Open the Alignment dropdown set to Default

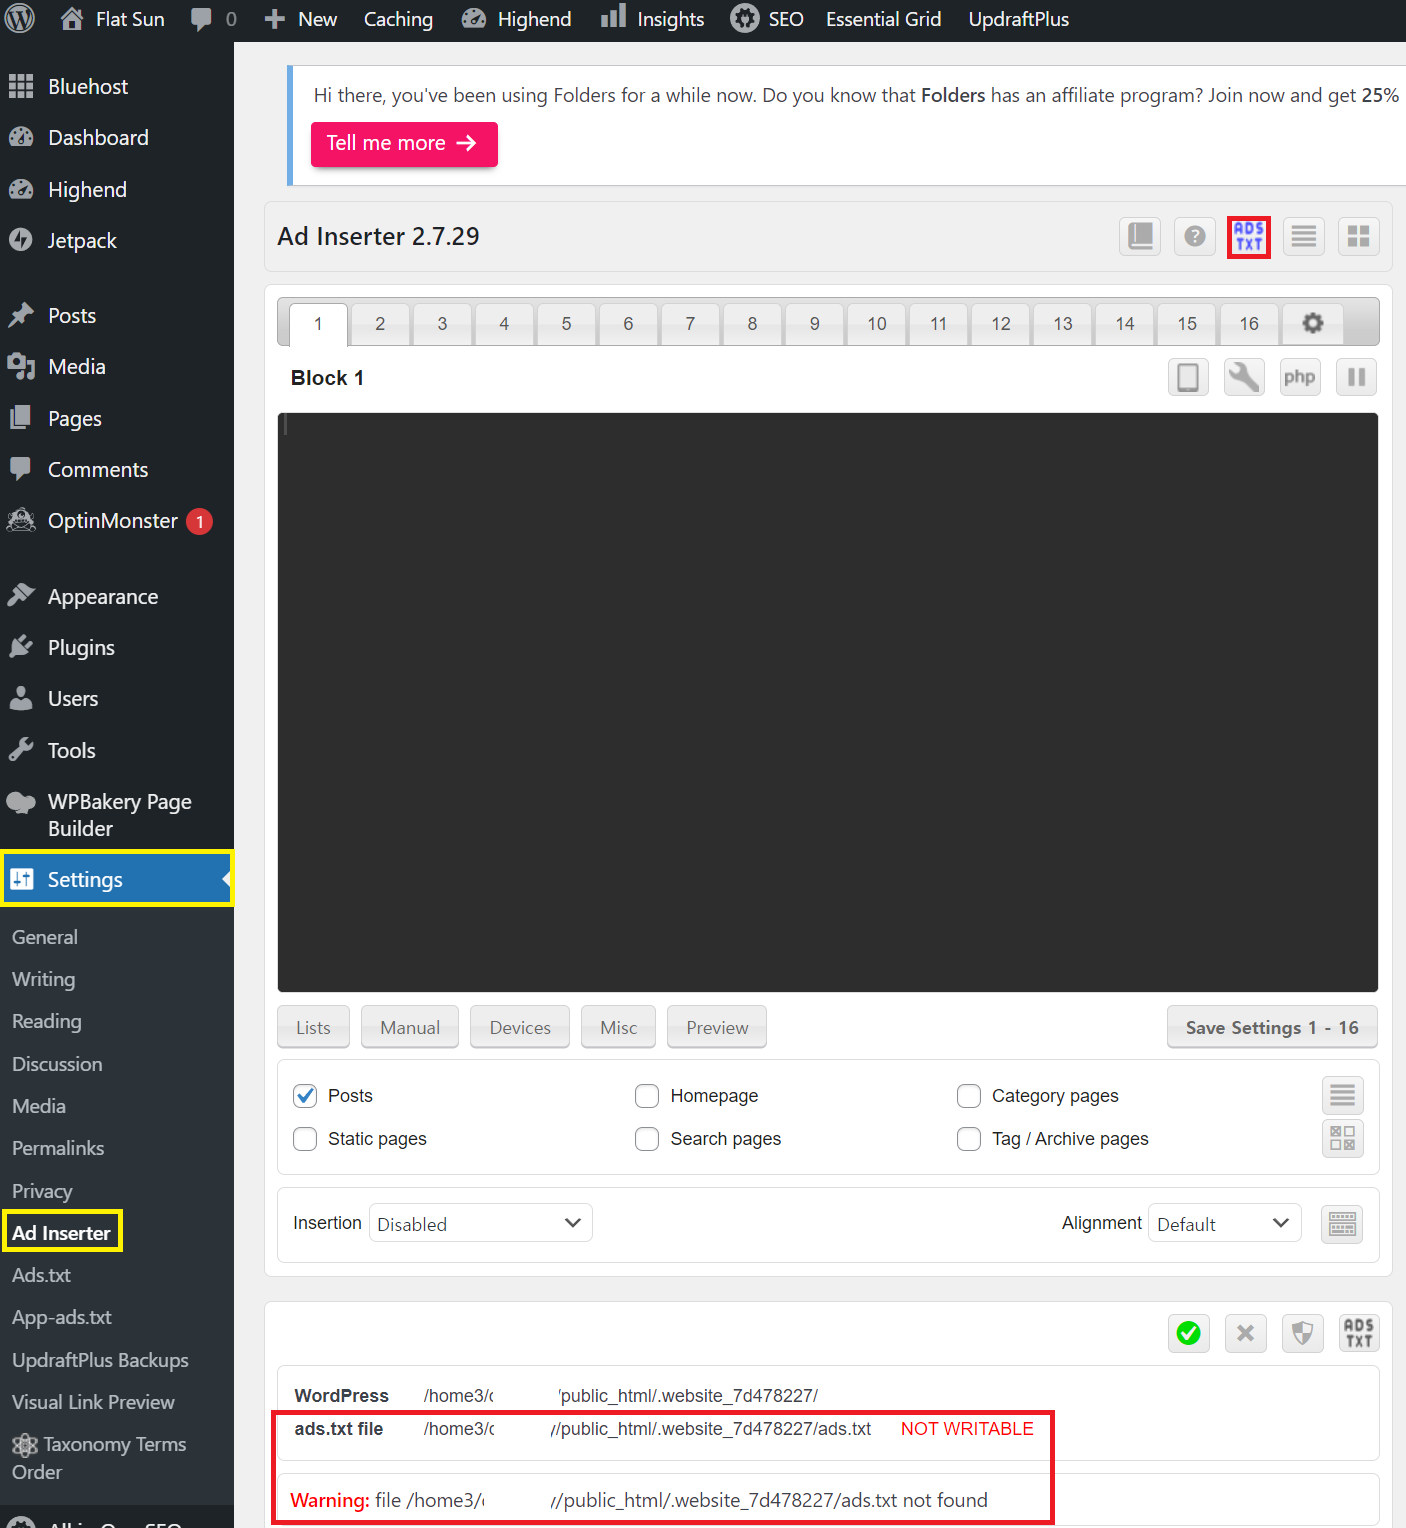point(1225,1223)
